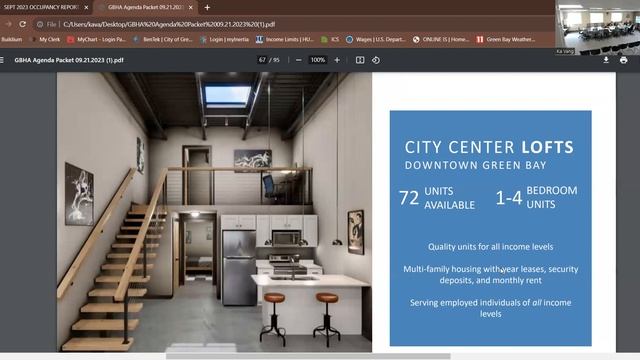Open the My Clerk bookmark

coord(46,40)
